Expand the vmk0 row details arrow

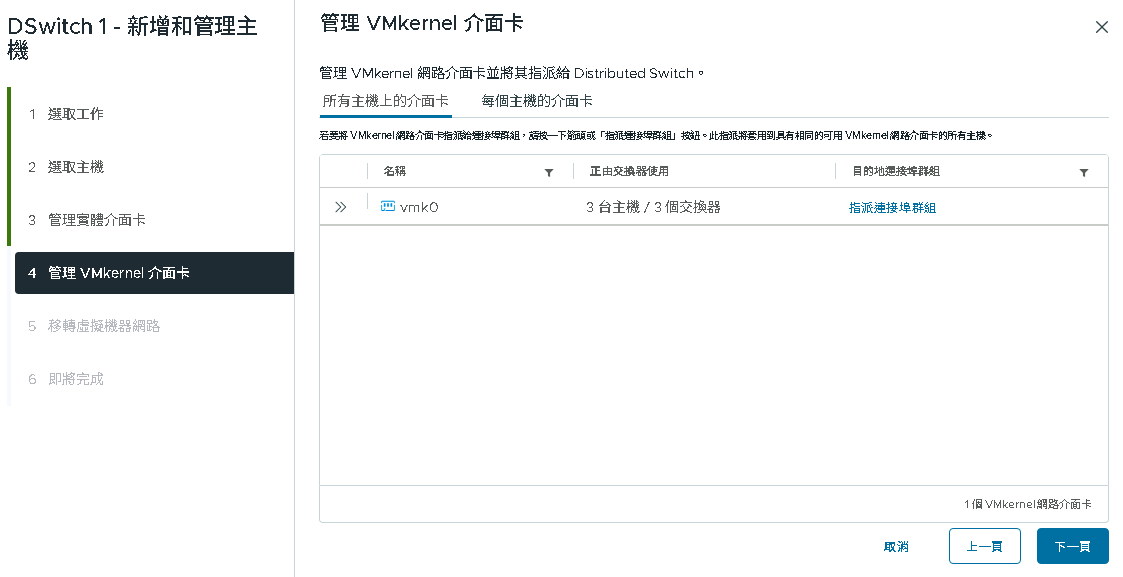pyautogui.click(x=341, y=208)
